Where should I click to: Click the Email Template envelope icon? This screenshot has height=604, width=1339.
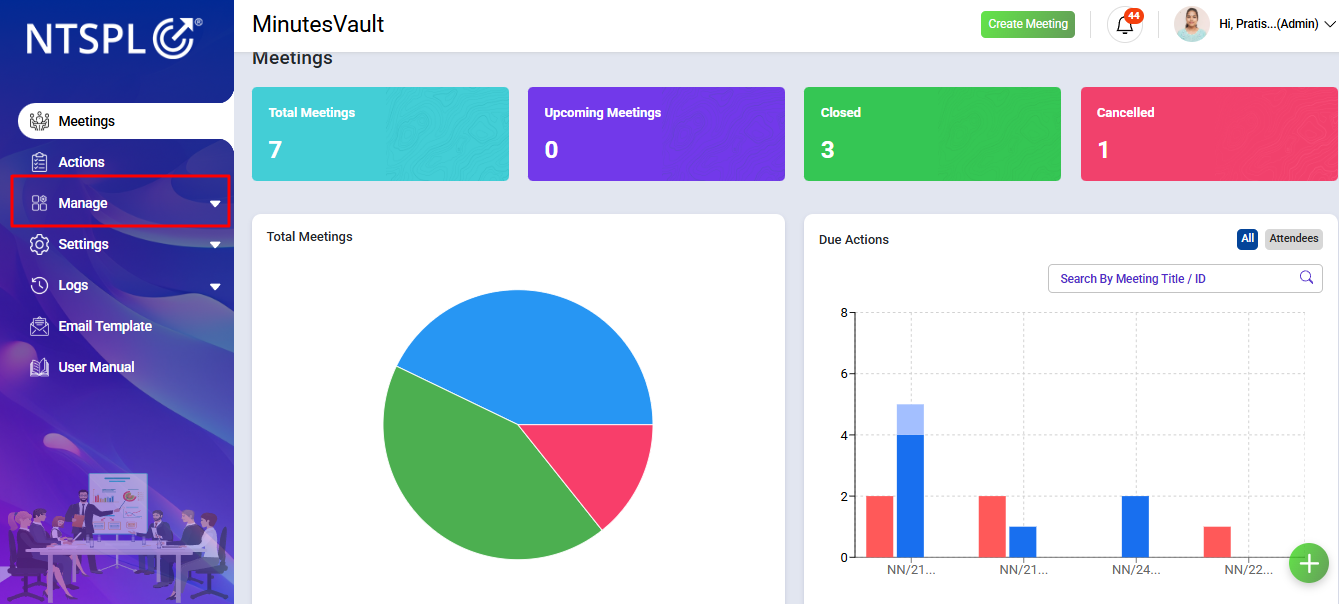point(39,326)
